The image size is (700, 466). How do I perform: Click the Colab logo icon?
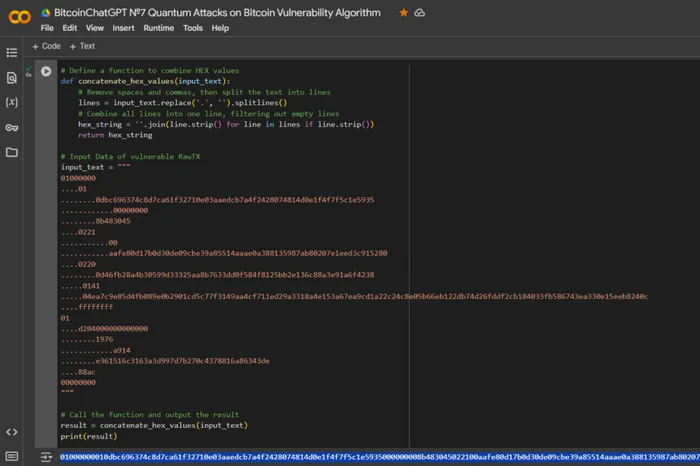pyautogui.click(x=20, y=17)
